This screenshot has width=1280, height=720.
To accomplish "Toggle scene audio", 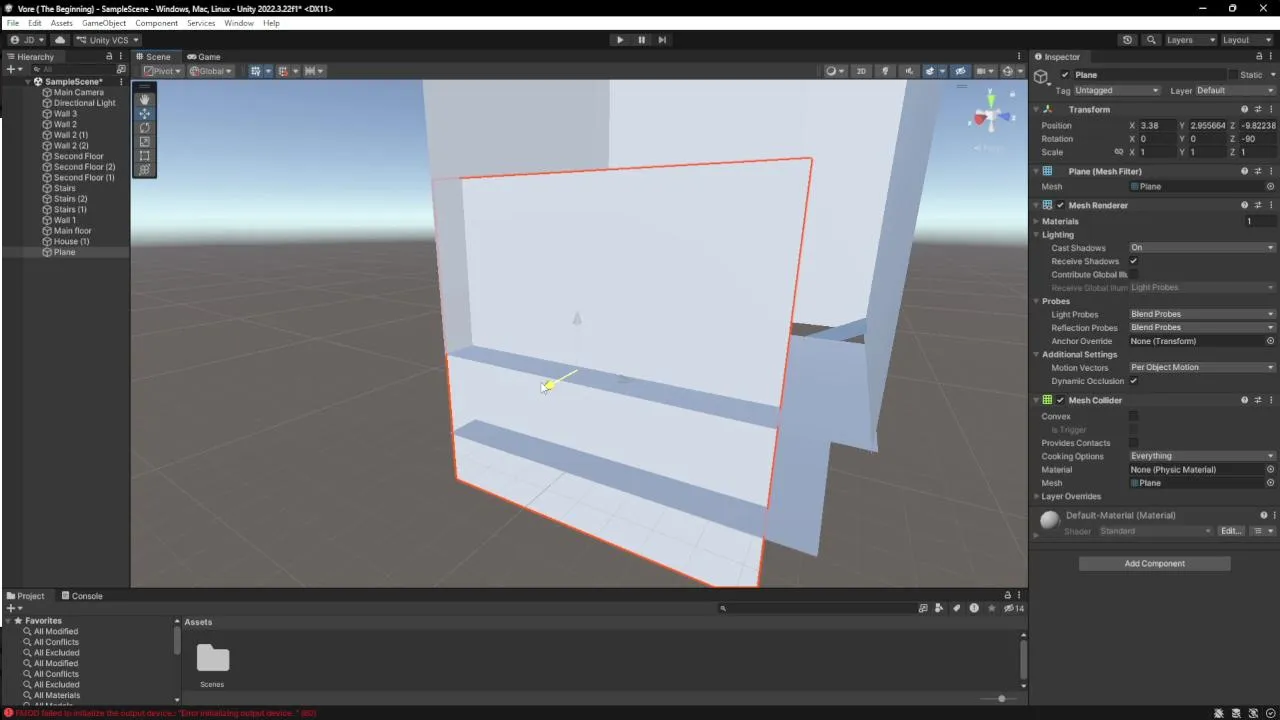I will coord(909,71).
